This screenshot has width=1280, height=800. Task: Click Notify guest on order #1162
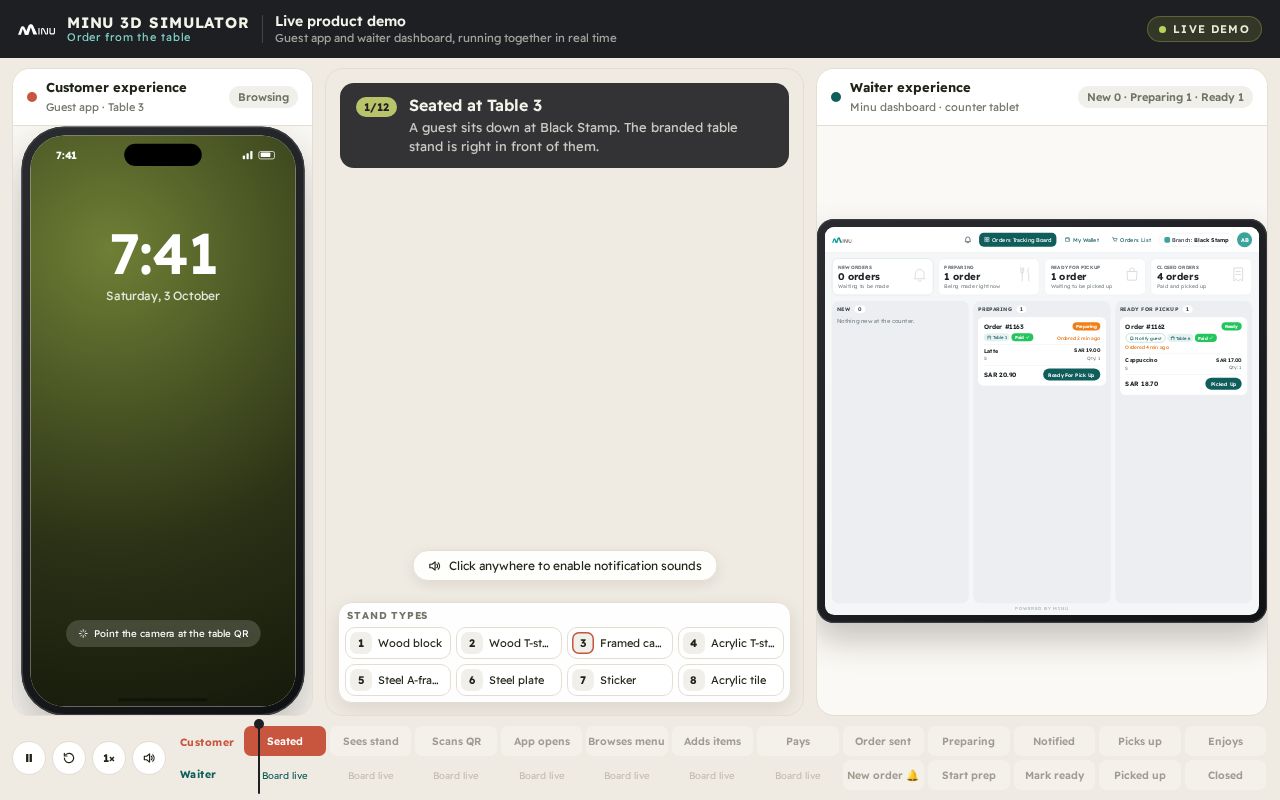(x=1145, y=338)
